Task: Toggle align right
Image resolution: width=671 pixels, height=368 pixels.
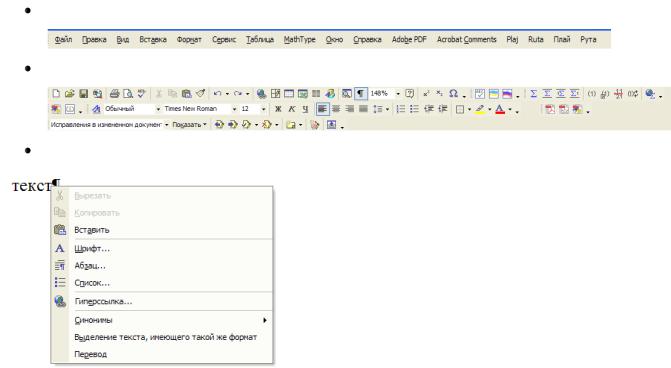Action: point(350,109)
